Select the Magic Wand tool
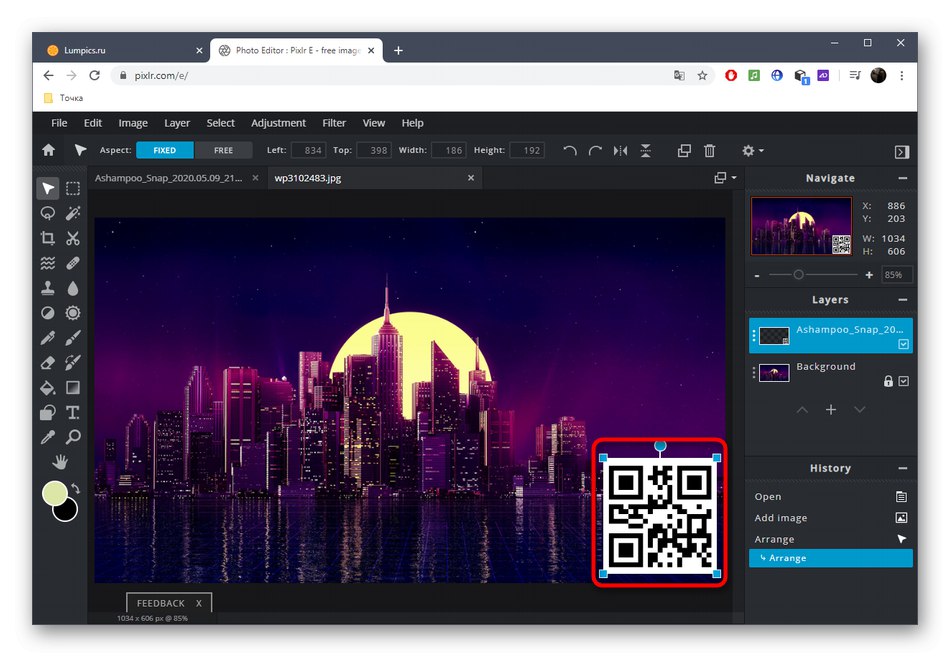 click(73, 213)
